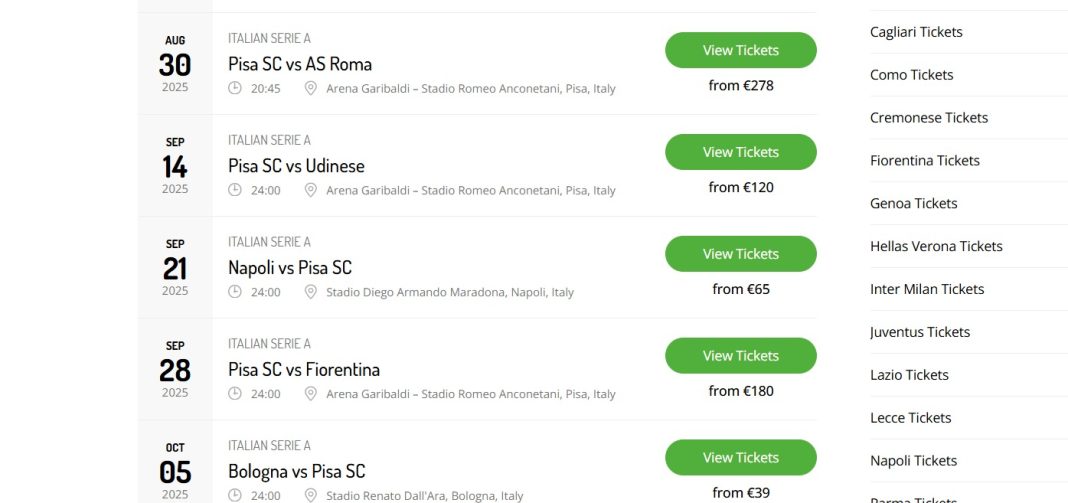View tickets for Pisa SC vs Udinese

click(x=740, y=152)
